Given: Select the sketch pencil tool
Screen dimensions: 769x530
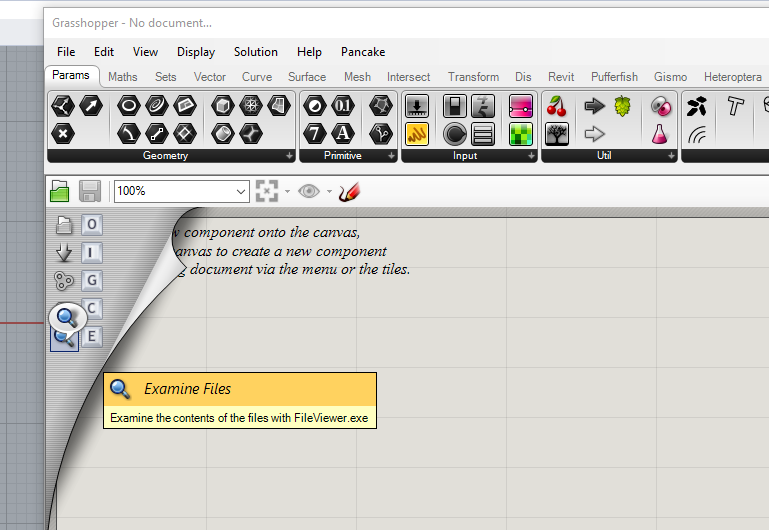Looking at the screenshot, I should coord(349,192).
